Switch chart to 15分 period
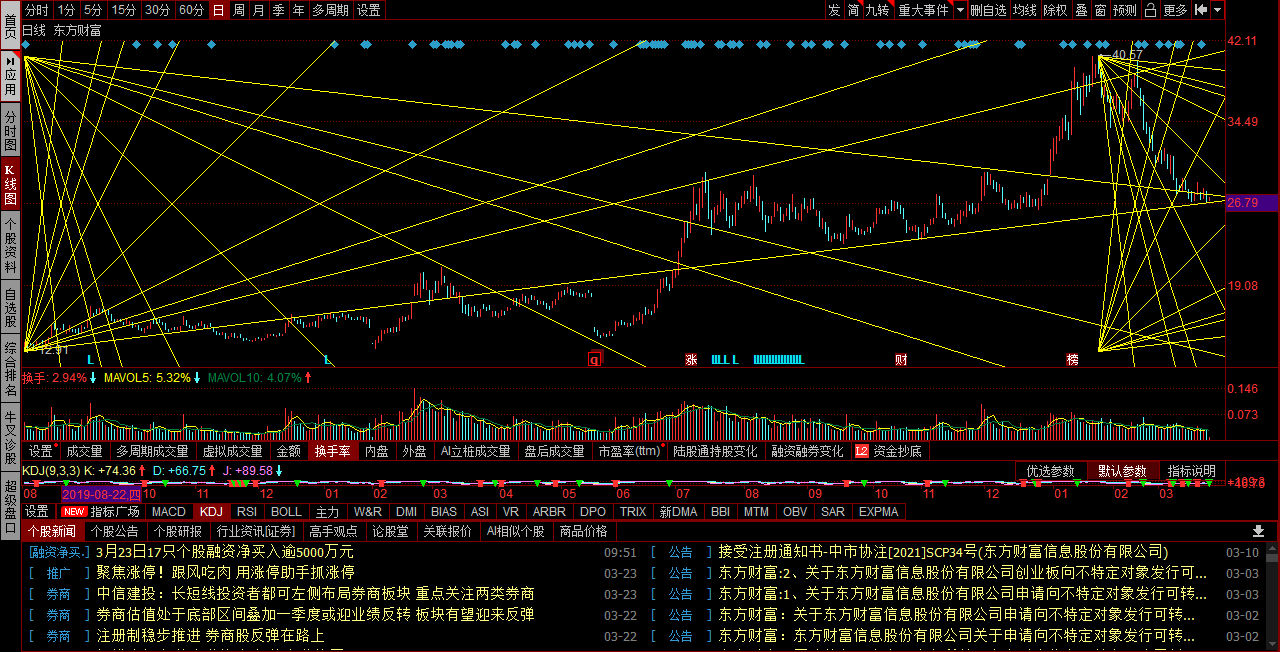The image size is (1280, 652). 124,10
